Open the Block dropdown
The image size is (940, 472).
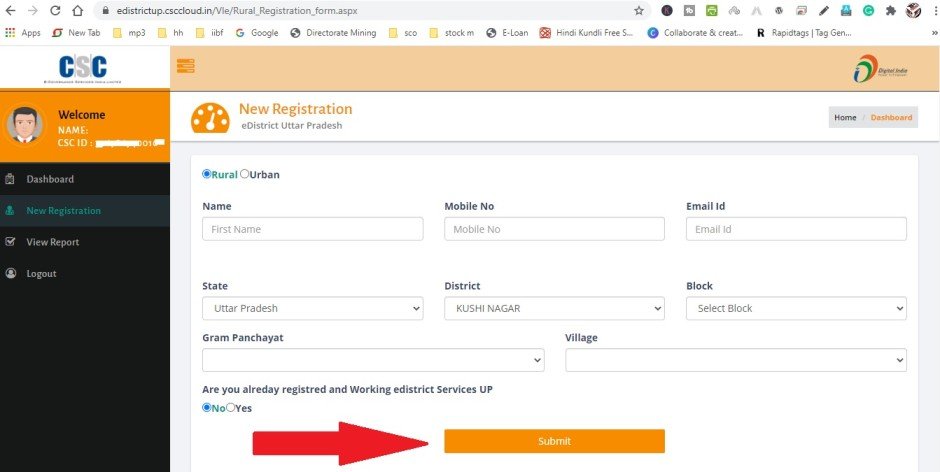click(x=796, y=308)
